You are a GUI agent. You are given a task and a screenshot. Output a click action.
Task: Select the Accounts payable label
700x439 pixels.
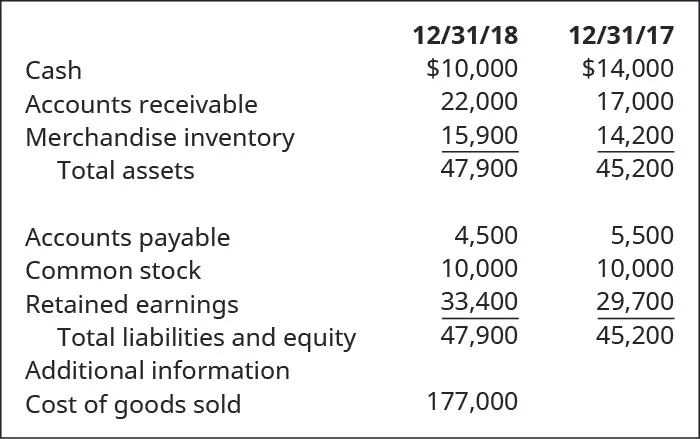(x=127, y=237)
